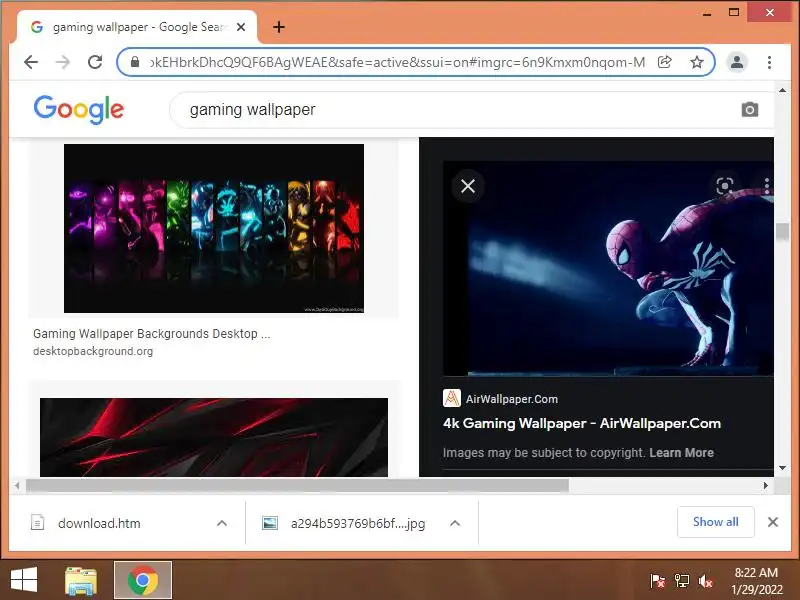Open 4k Gaming Wallpaper title link
Viewport: 800px width, 600px height.
582,423
